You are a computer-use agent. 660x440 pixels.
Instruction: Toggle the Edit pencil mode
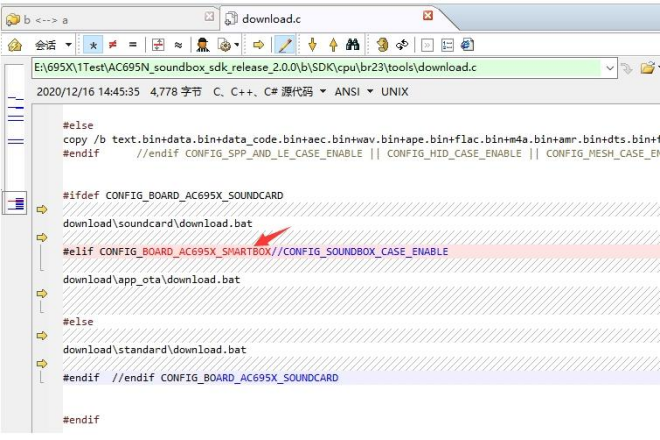click(x=285, y=45)
